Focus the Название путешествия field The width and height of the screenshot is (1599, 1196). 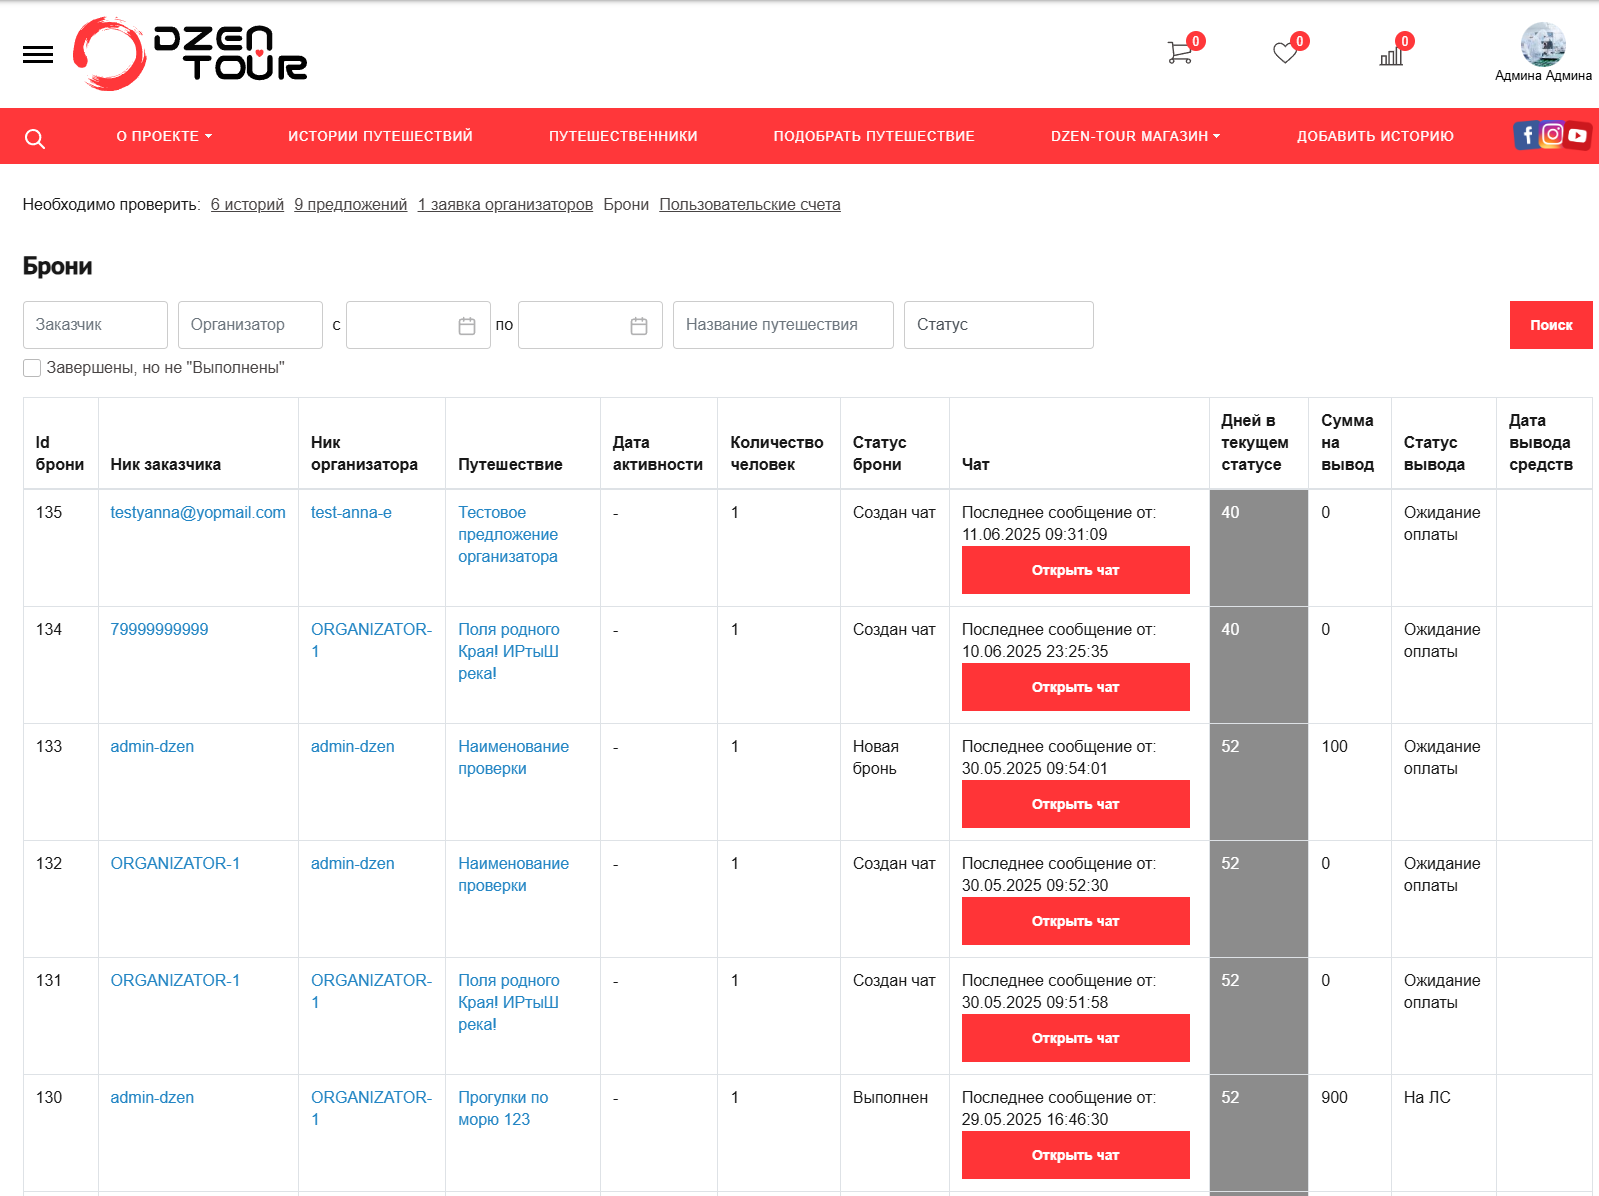tap(783, 325)
